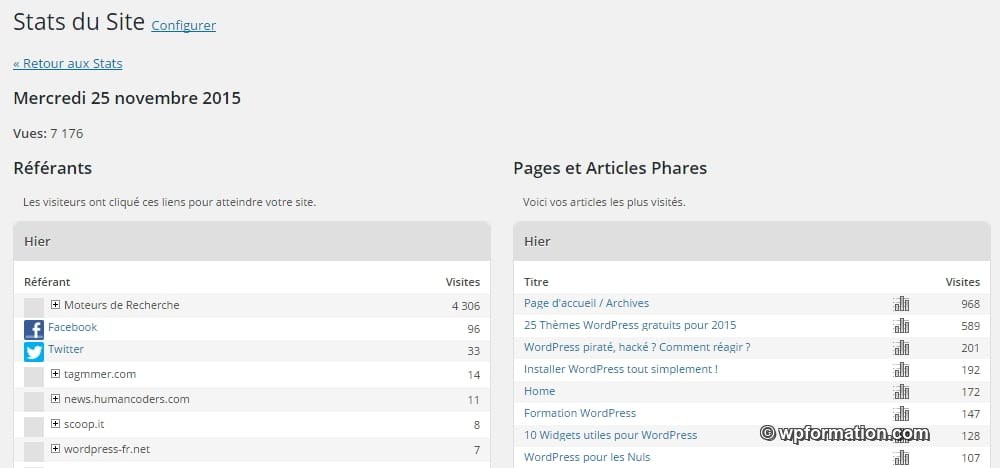The width and height of the screenshot is (1000, 468).
Task: Open stats chart for Page d'accueil / Archives
Action: pos(902,303)
